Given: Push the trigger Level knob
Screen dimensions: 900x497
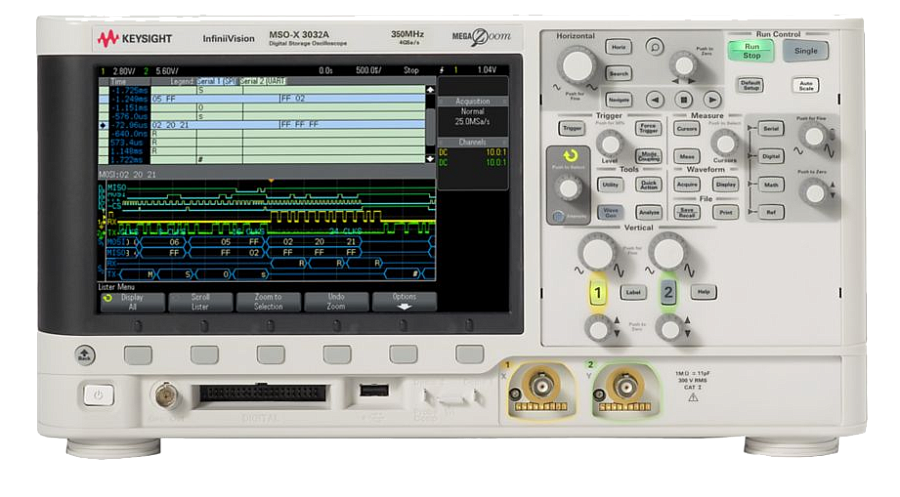Looking at the screenshot, I should point(610,143).
